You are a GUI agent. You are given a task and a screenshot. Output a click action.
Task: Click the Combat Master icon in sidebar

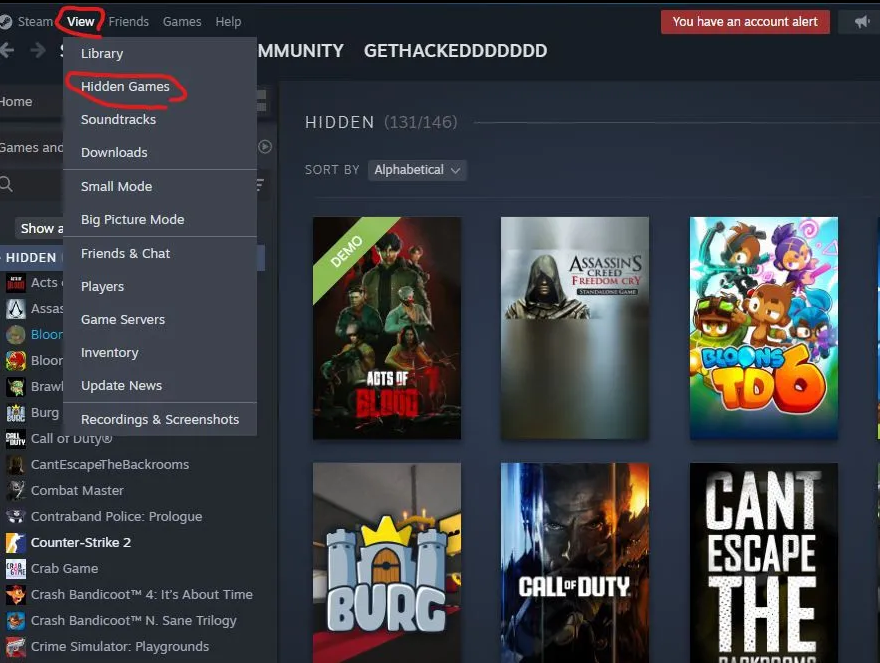pyautogui.click(x=15, y=491)
